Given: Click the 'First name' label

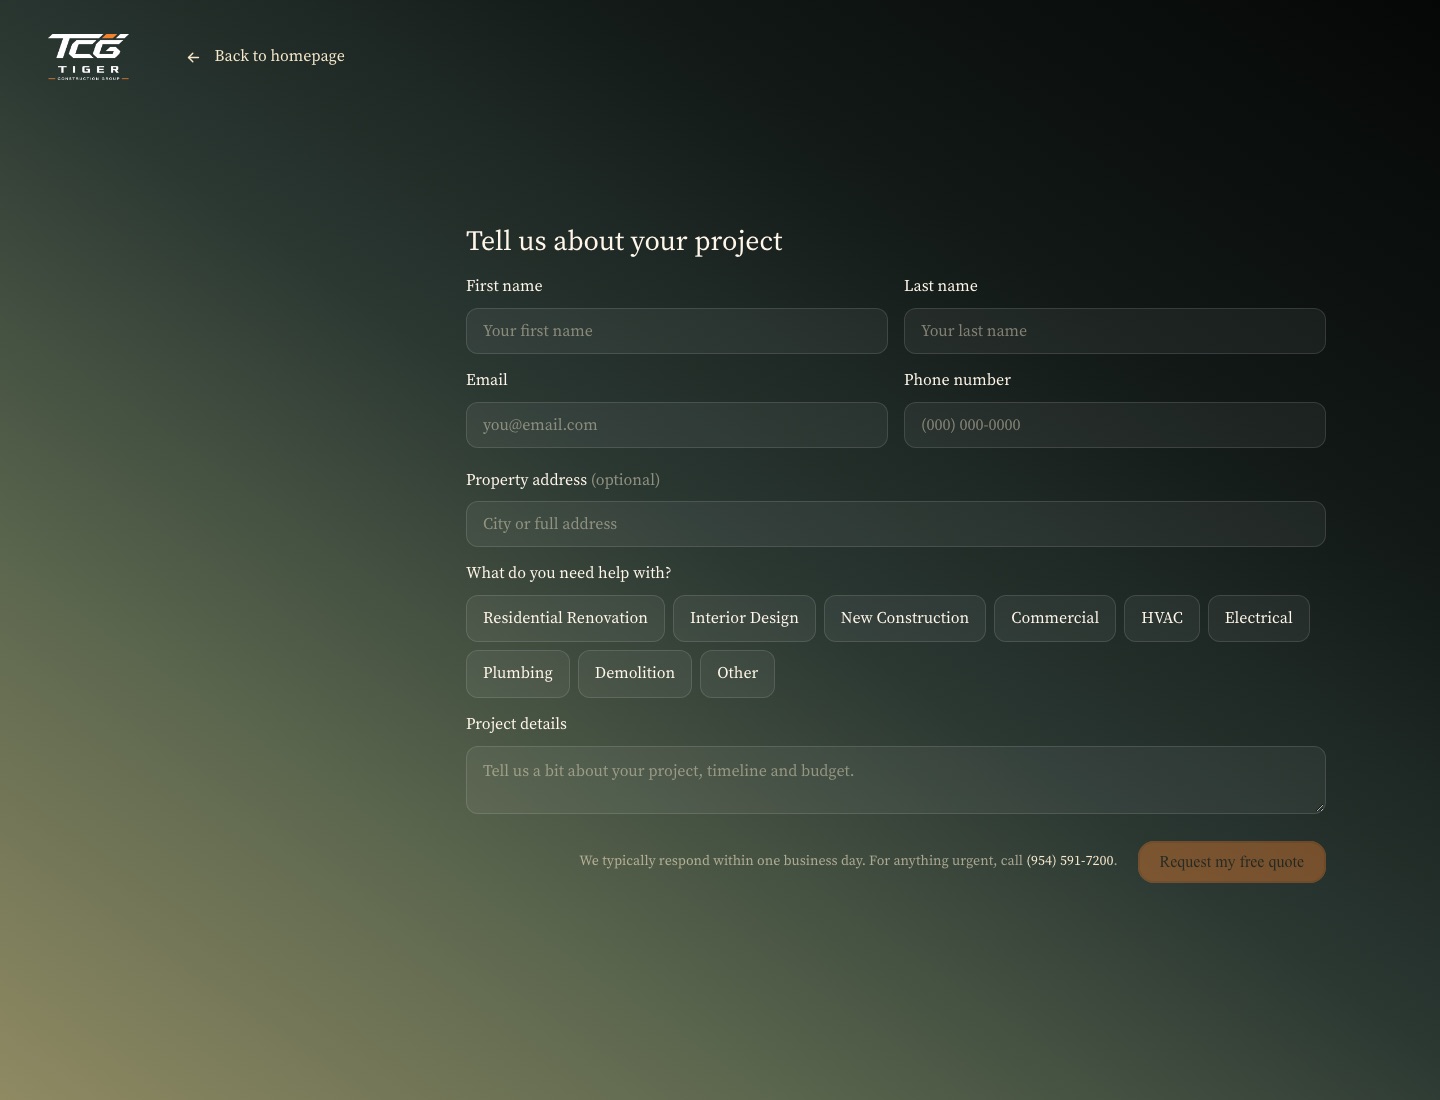Looking at the screenshot, I should coord(504,286).
